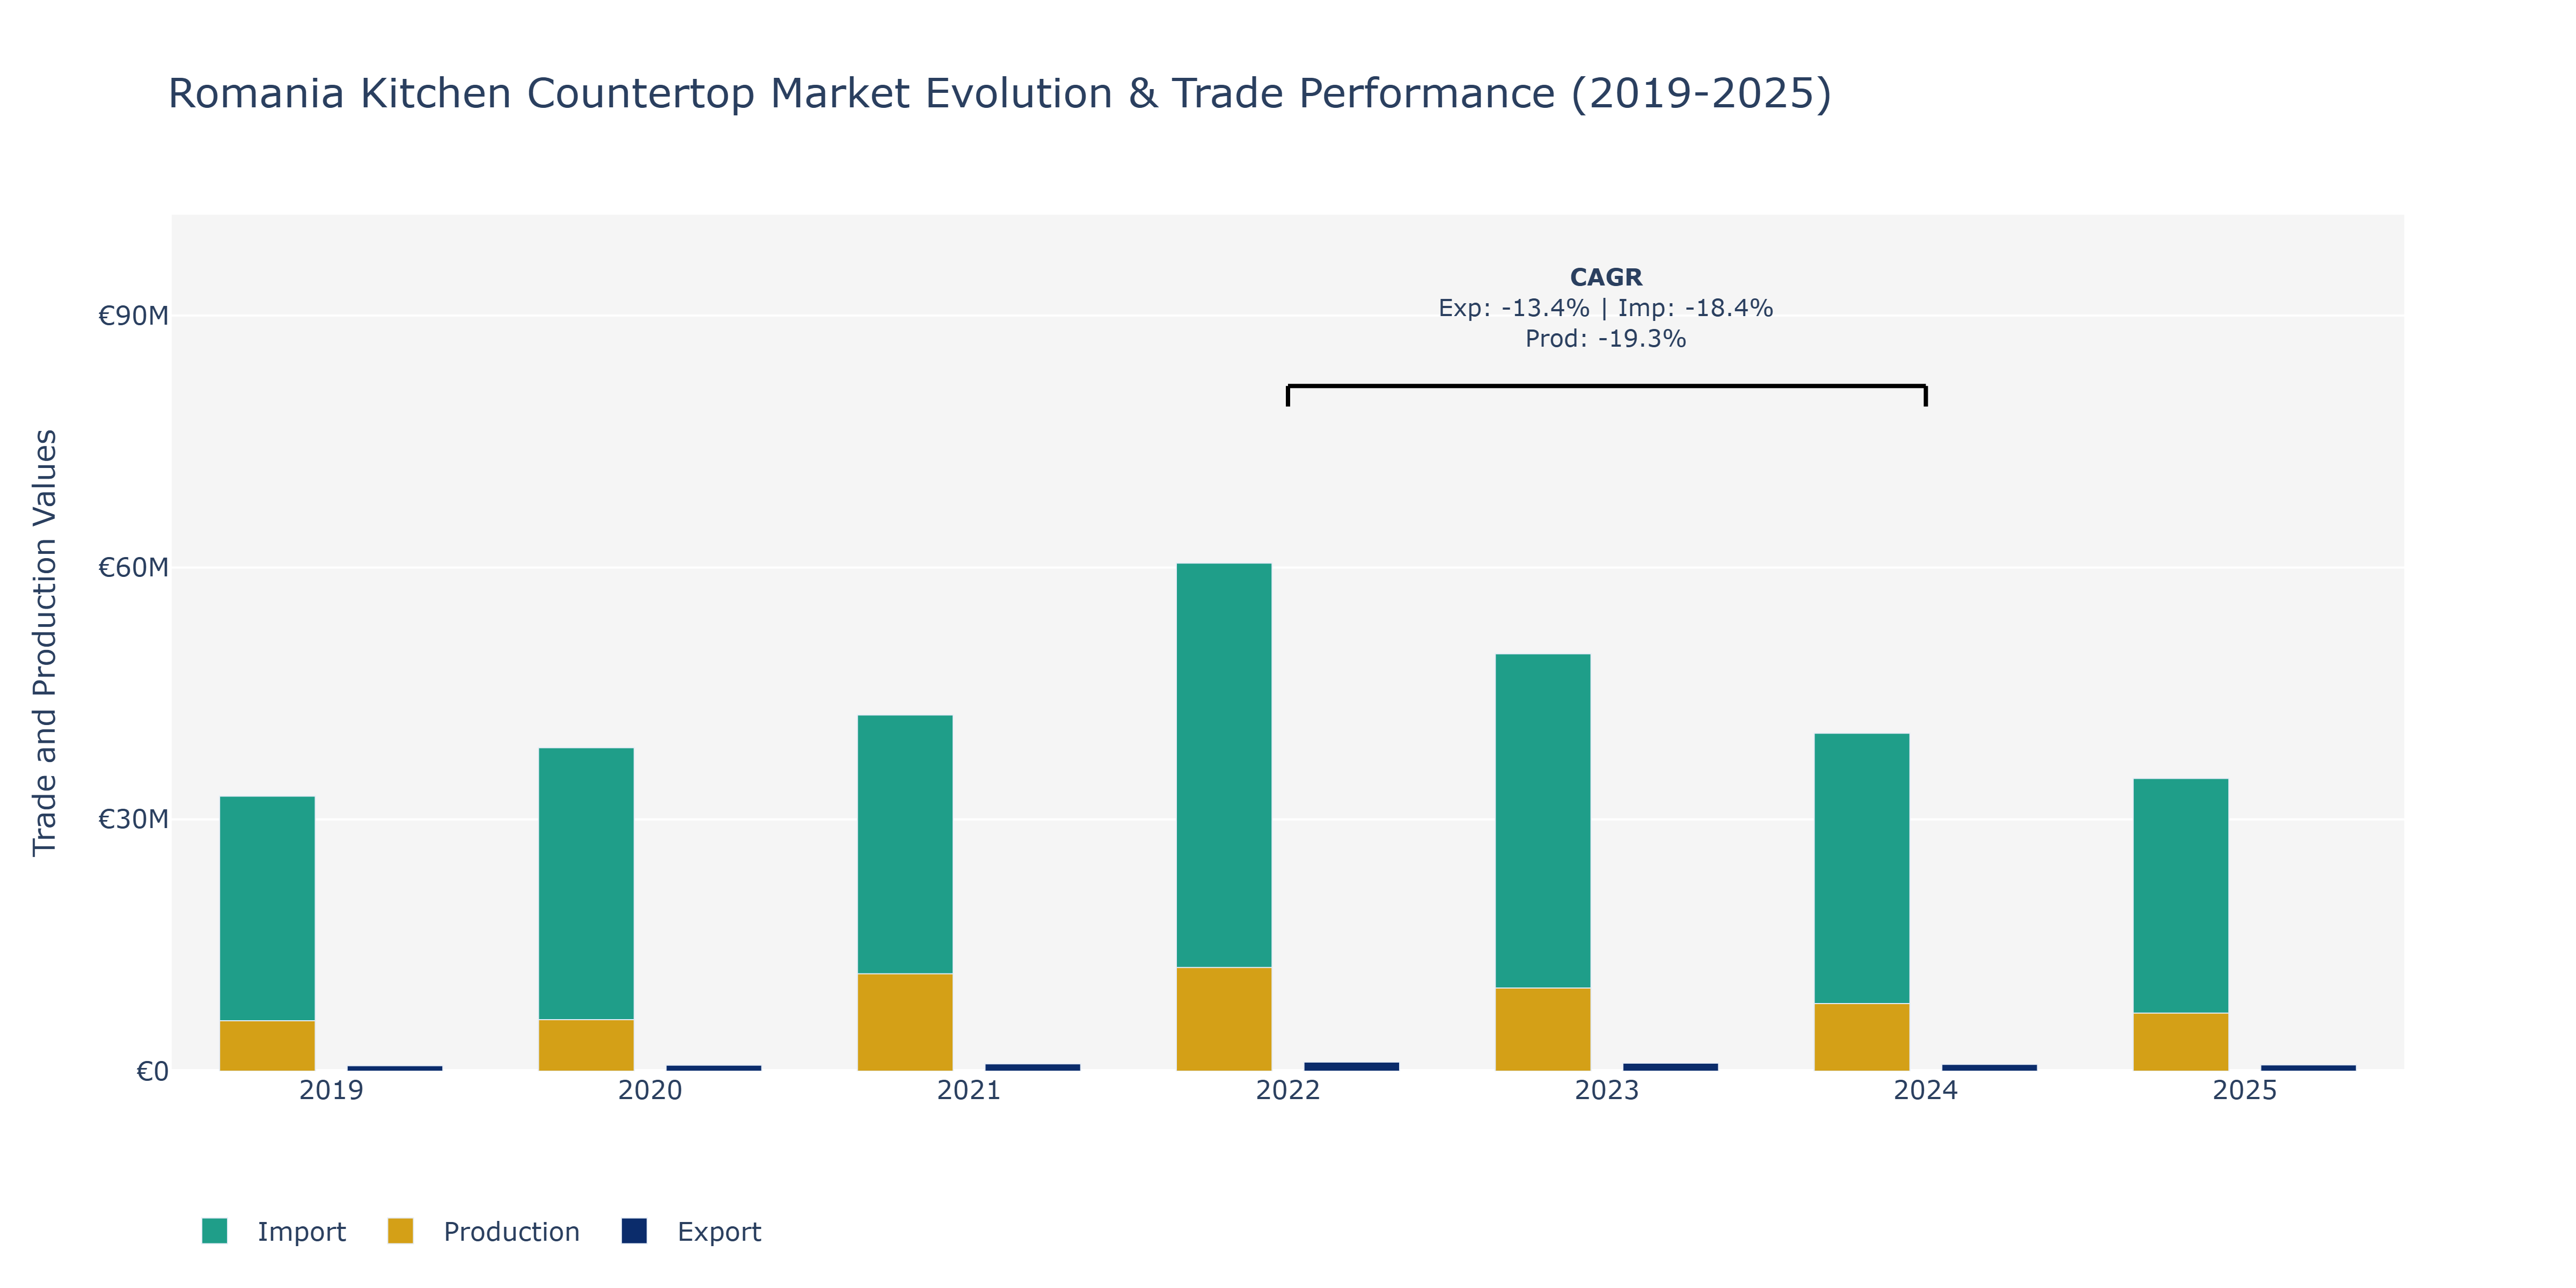Click the 2025 x-axis label
Image resolution: width=2576 pixels, height=1288 pixels.
pos(2245,1090)
